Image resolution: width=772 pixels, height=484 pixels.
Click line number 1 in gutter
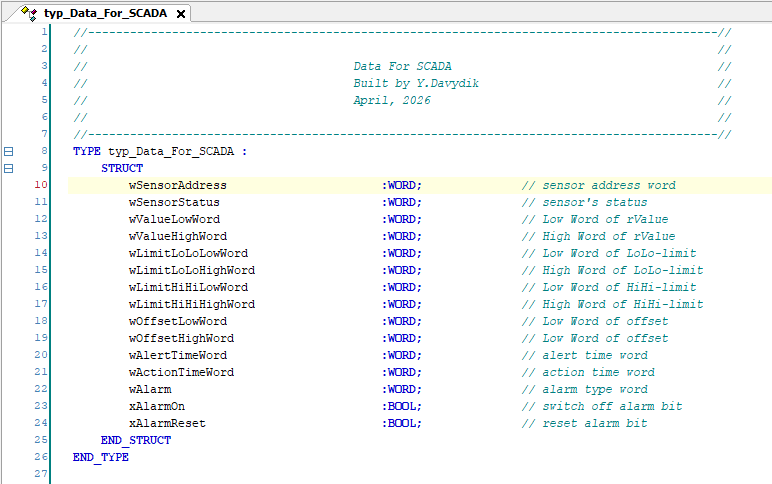(44, 32)
